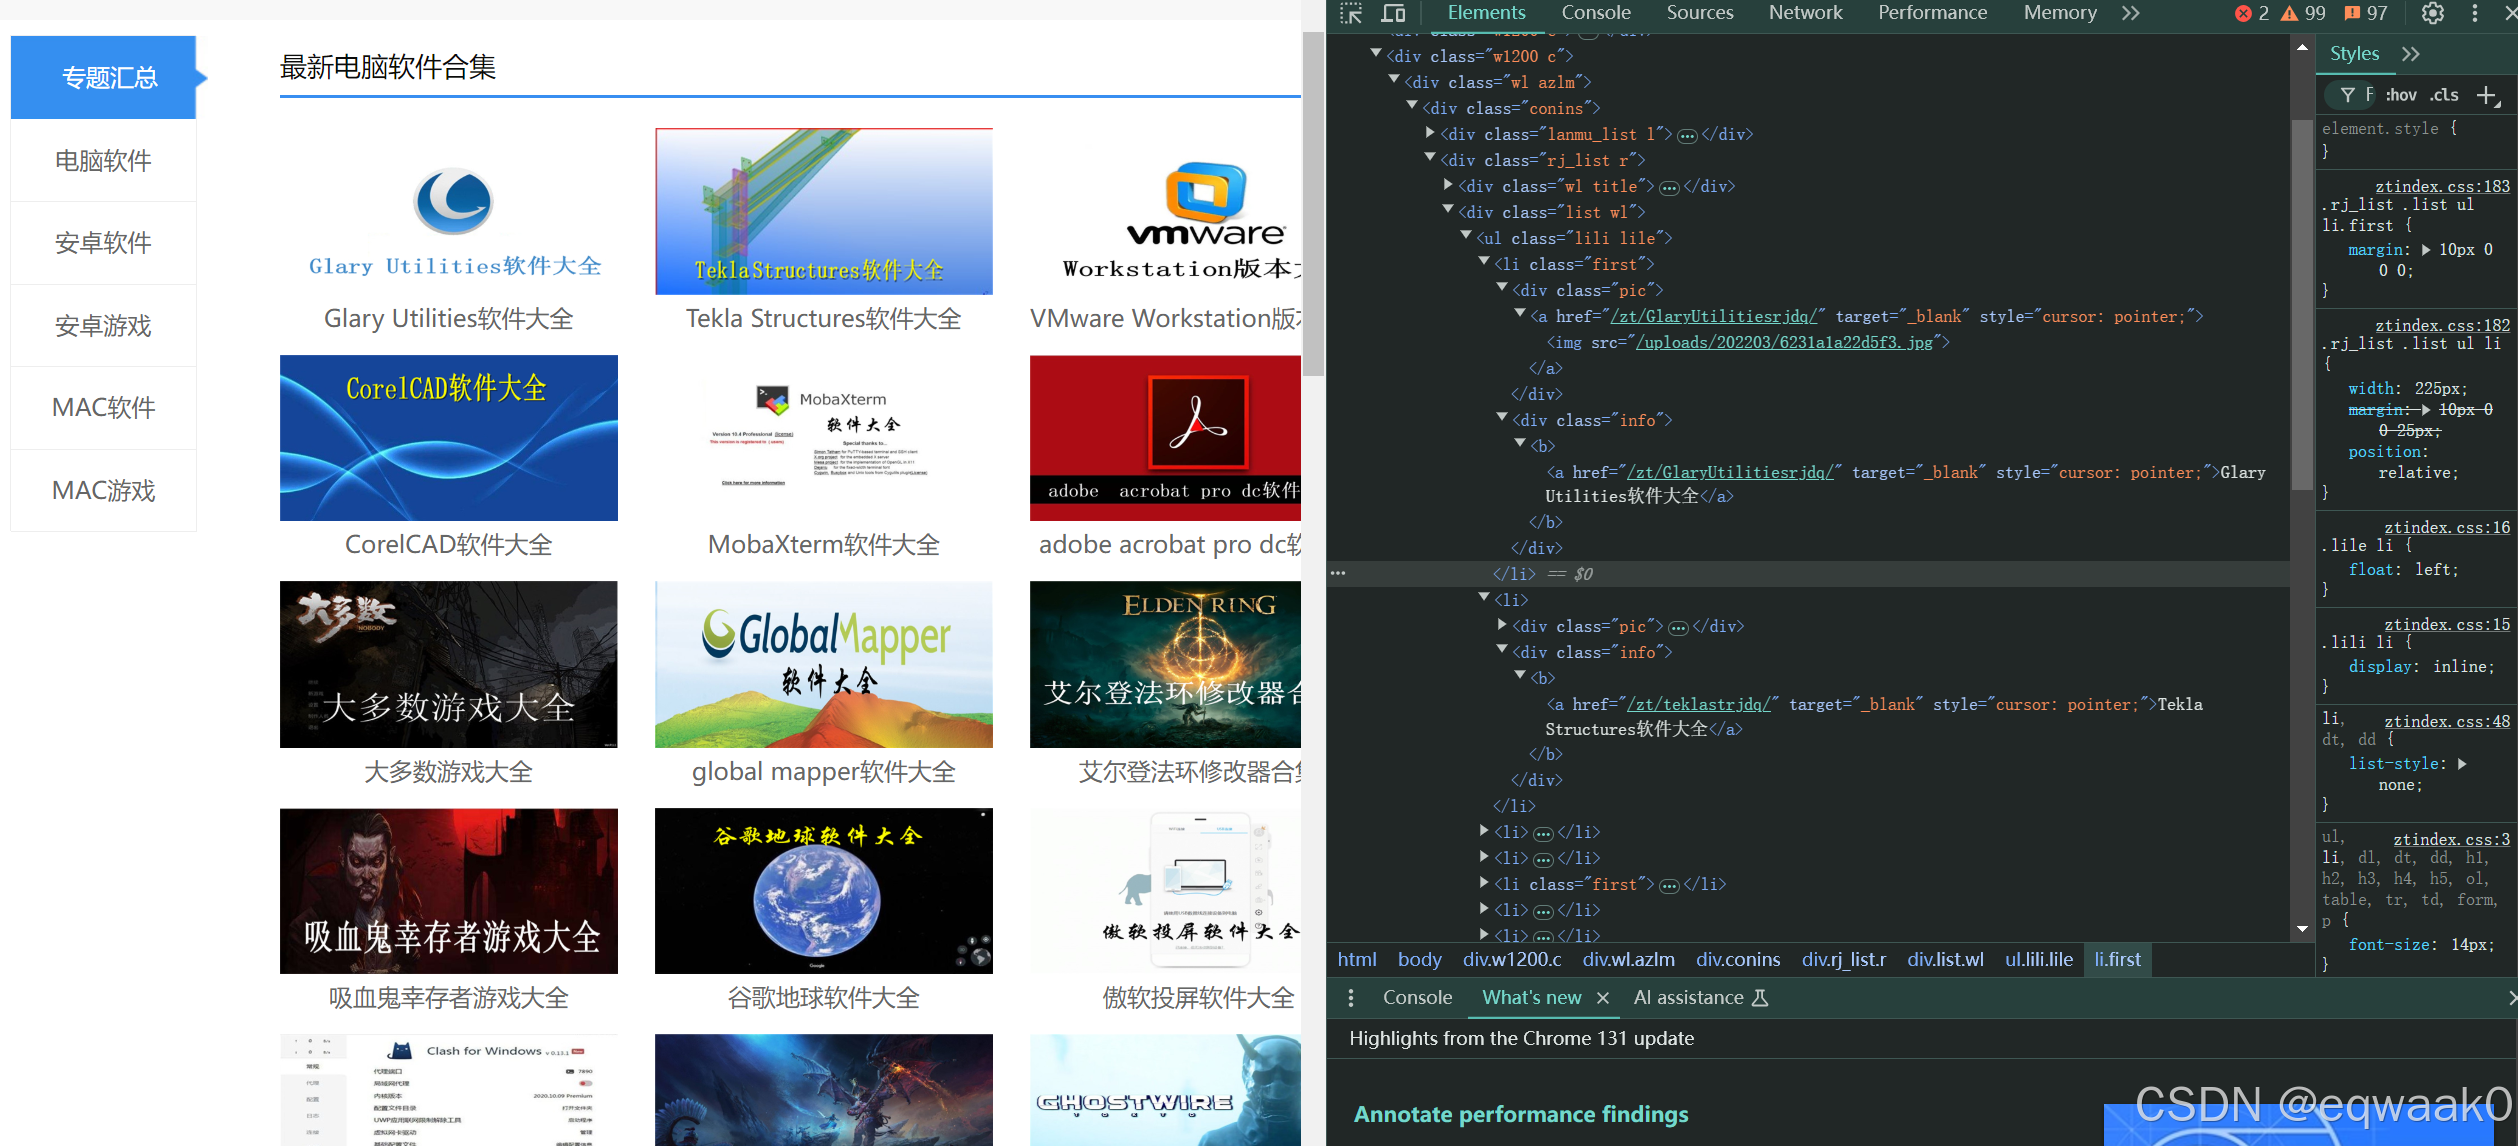Open the CorelCAD软件大全 thumbnail
The width and height of the screenshot is (2518, 1146).
(448, 438)
